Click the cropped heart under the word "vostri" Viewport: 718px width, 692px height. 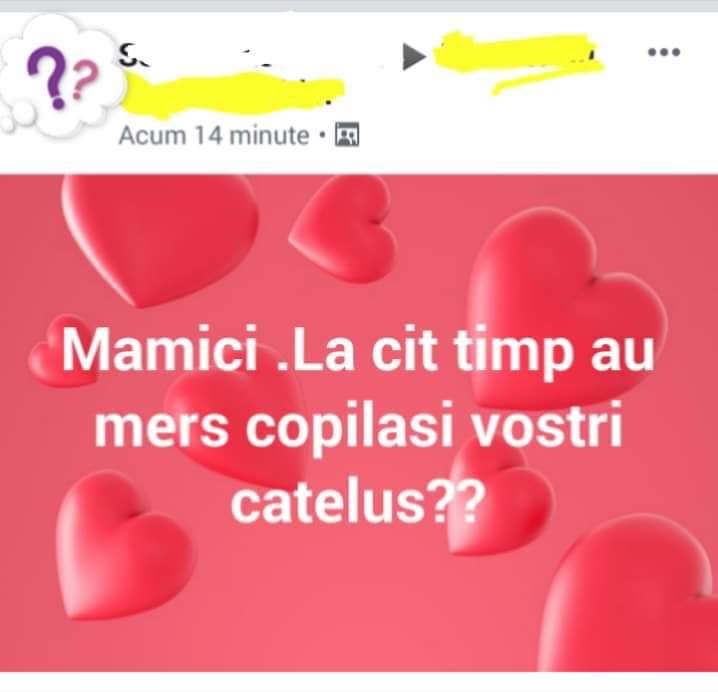coord(628,593)
